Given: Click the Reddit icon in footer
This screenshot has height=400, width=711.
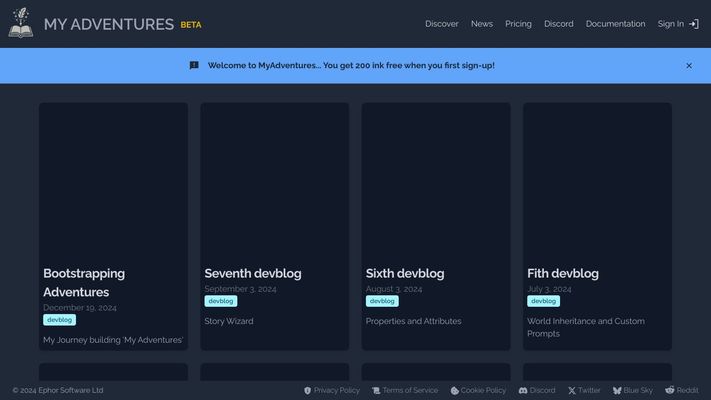Looking at the screenshot, I should pos(669,391).
